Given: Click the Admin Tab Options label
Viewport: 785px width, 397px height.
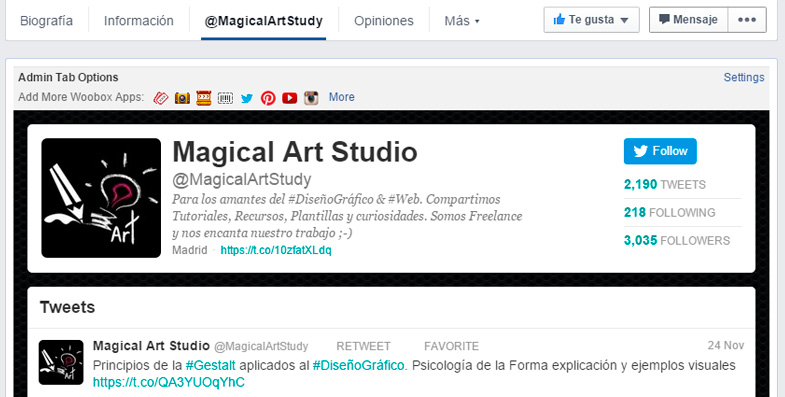Looking at the screenshot, I should [68, 78].
